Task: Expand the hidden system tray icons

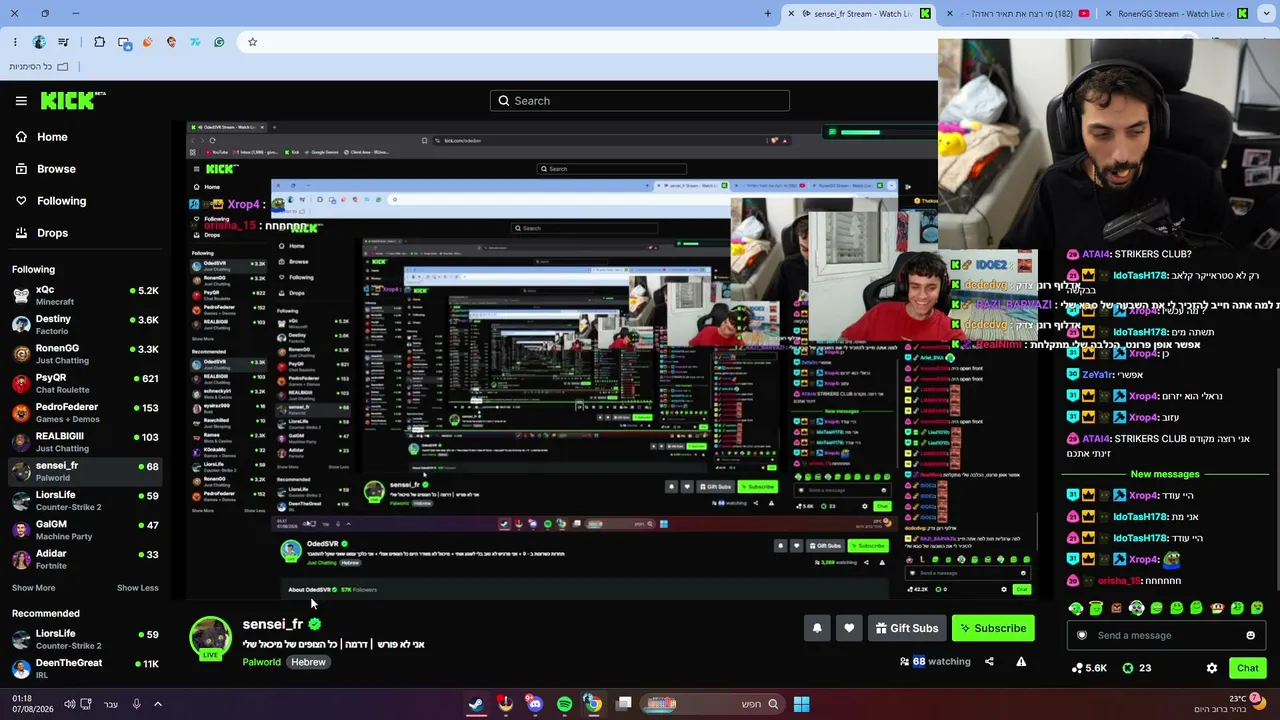Action: pyautogui.click(x=158, y=704)
